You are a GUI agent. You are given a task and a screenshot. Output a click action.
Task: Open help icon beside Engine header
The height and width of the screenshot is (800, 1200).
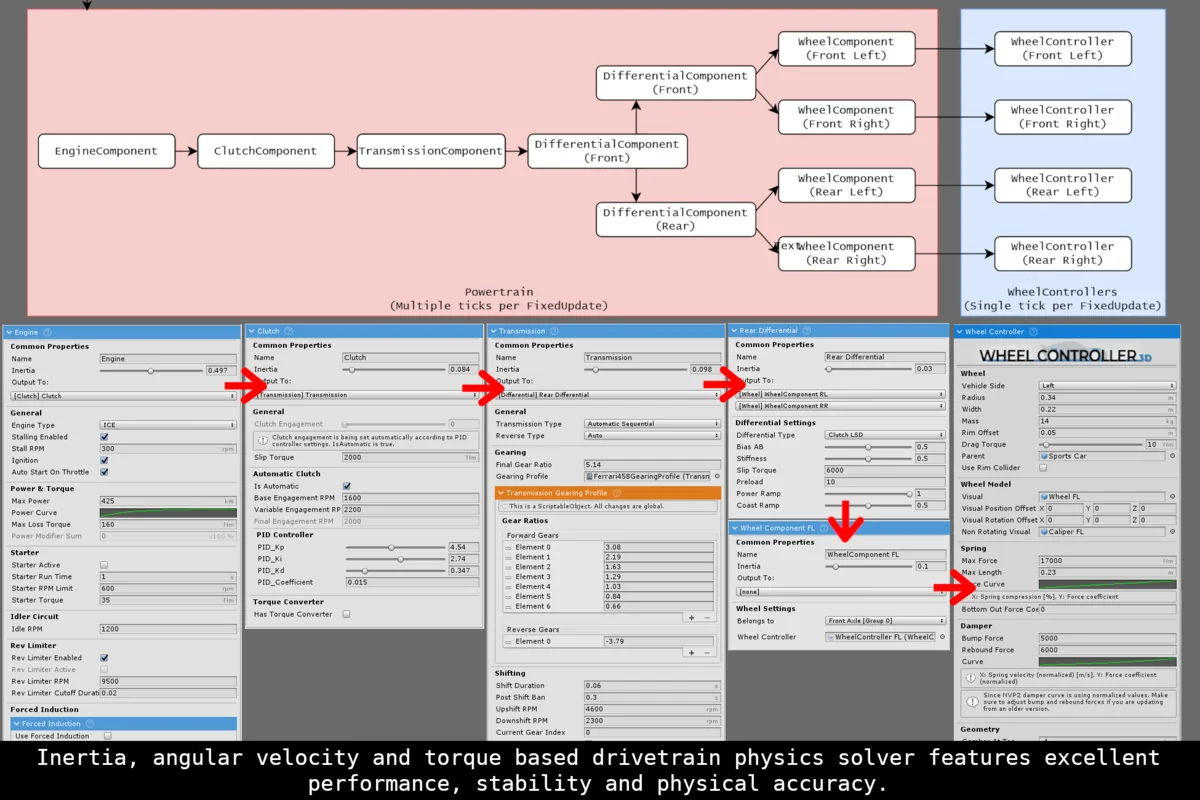[48, 332]
